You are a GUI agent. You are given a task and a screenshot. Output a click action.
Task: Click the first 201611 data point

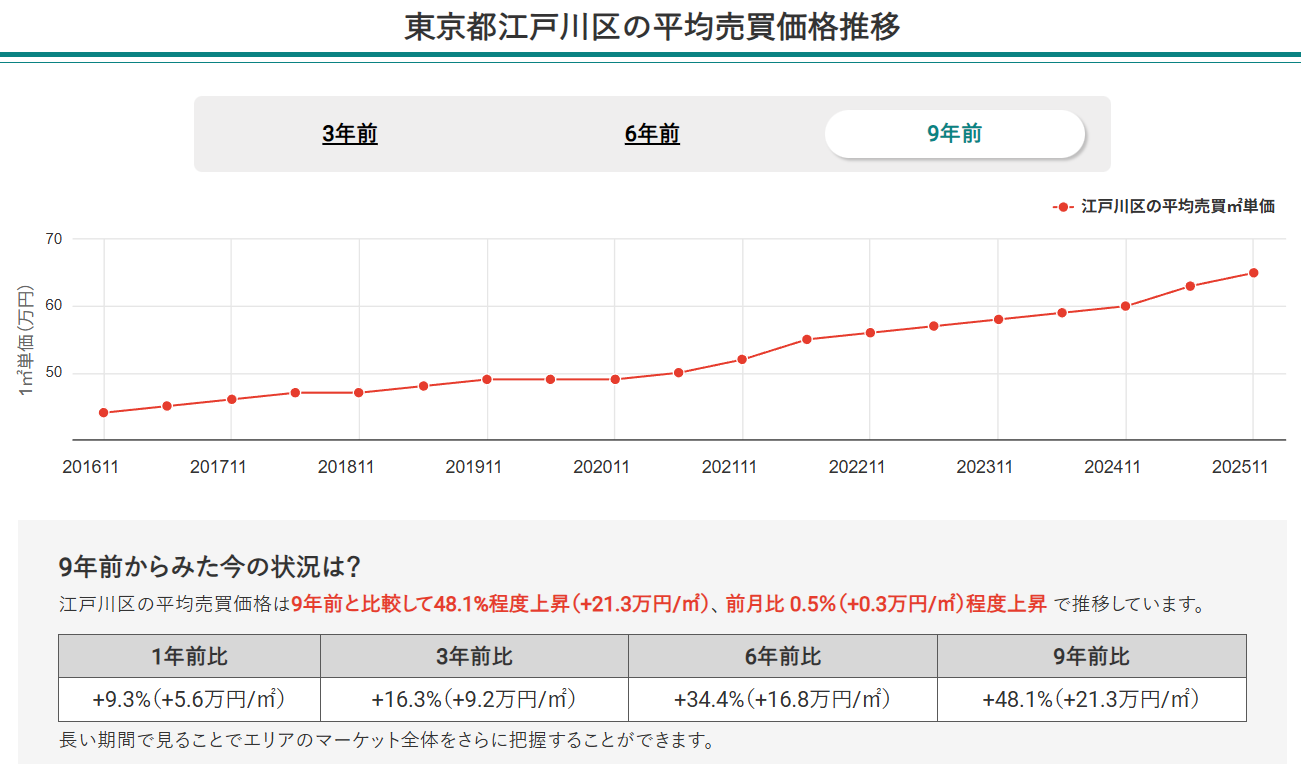pyautogui.click(x=103, y=411)
